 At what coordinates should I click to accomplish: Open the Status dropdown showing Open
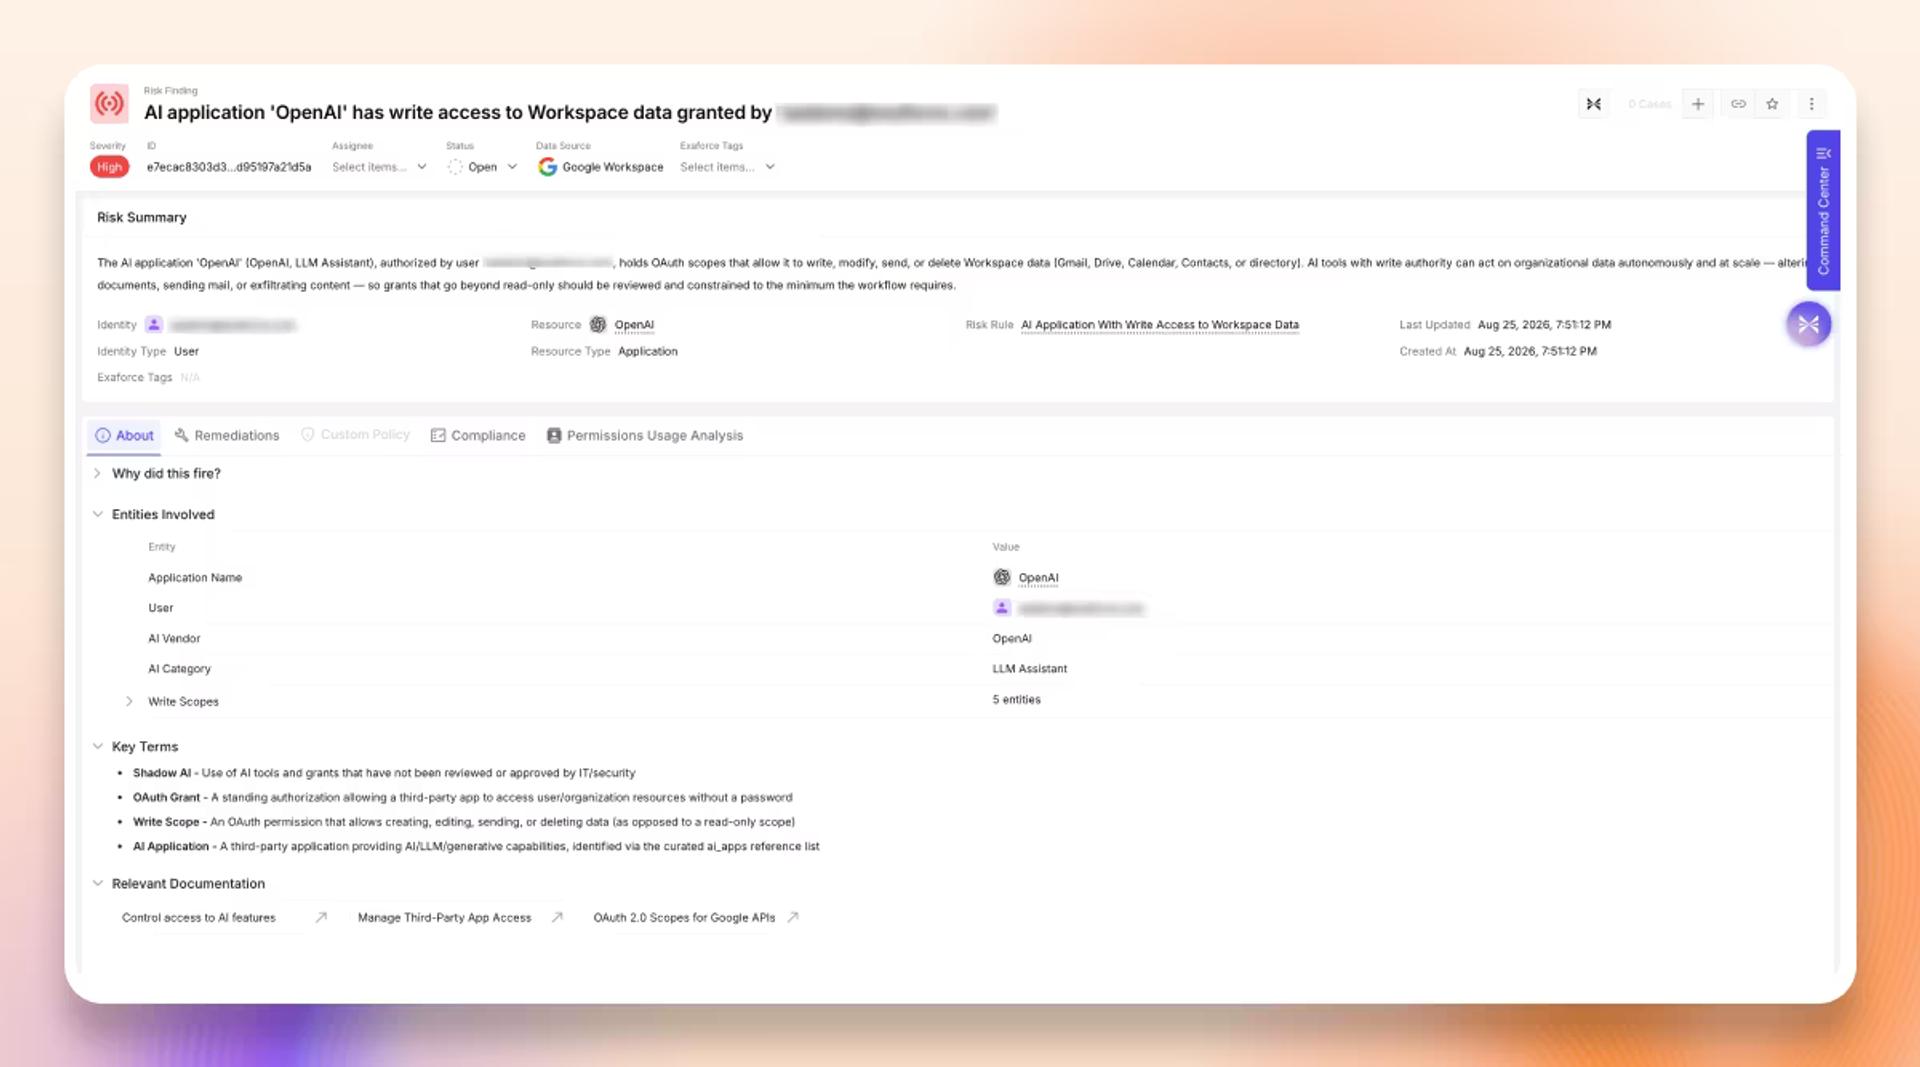[x=482, y=167]
